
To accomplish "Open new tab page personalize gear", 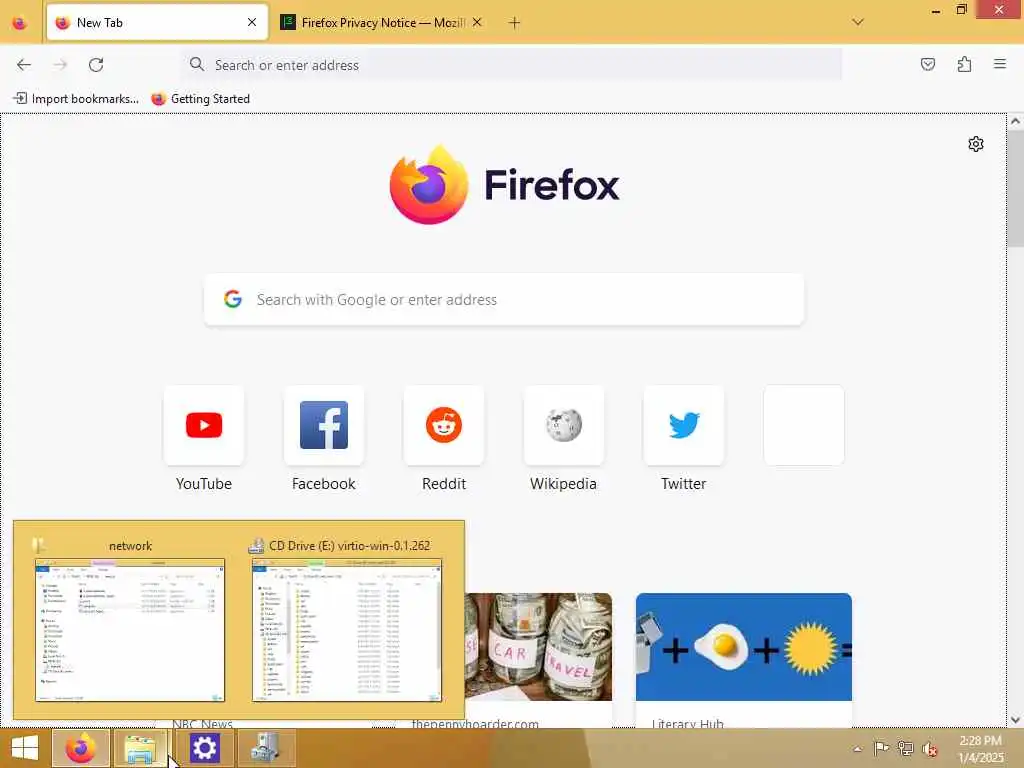I will tap(976, 144).
